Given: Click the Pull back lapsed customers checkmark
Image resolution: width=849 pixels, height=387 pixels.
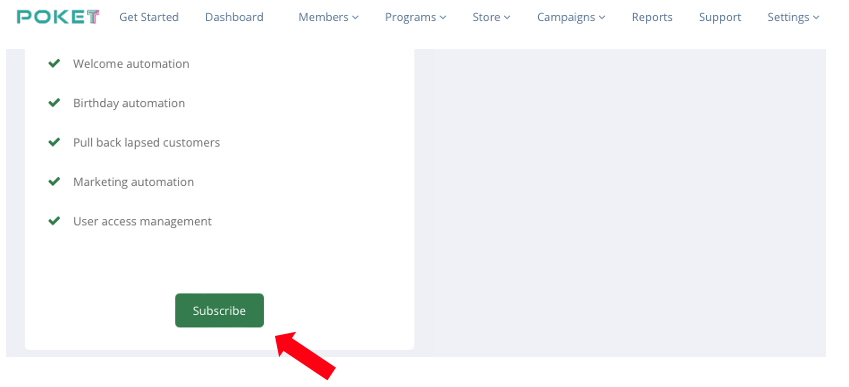Looking at the screenshot, I should tap(54, 142).
